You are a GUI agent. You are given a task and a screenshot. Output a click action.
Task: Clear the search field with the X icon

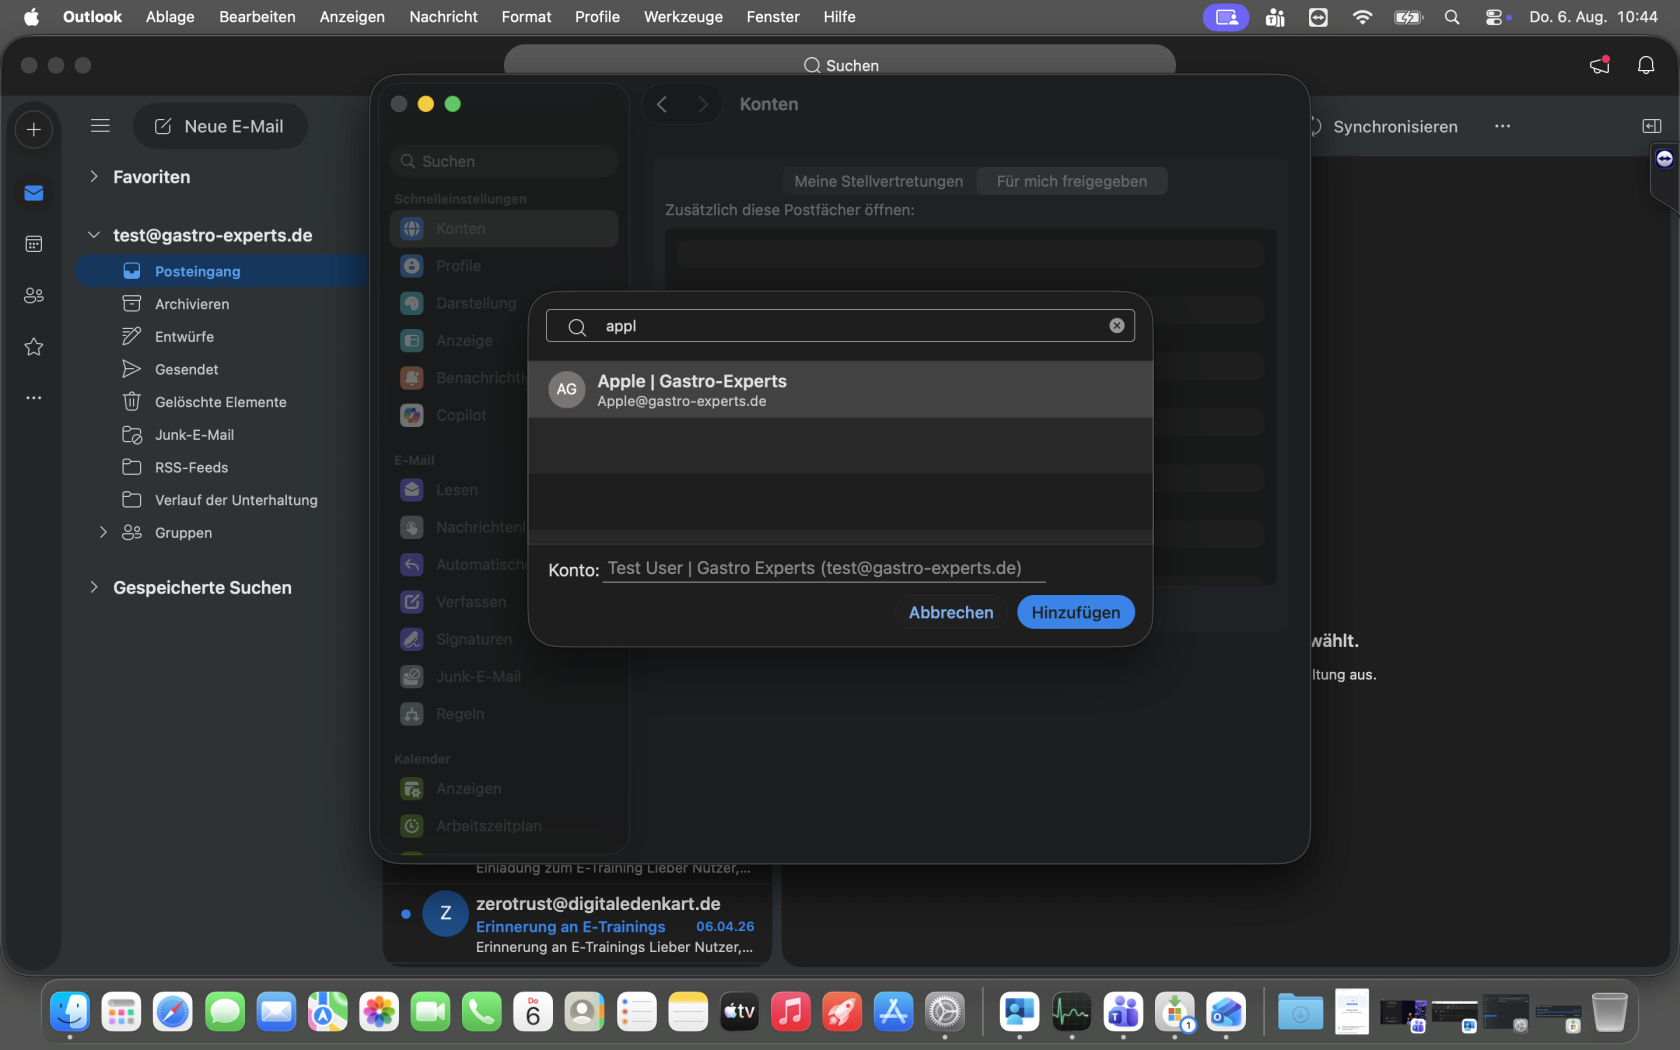[x=1117, y=326]
